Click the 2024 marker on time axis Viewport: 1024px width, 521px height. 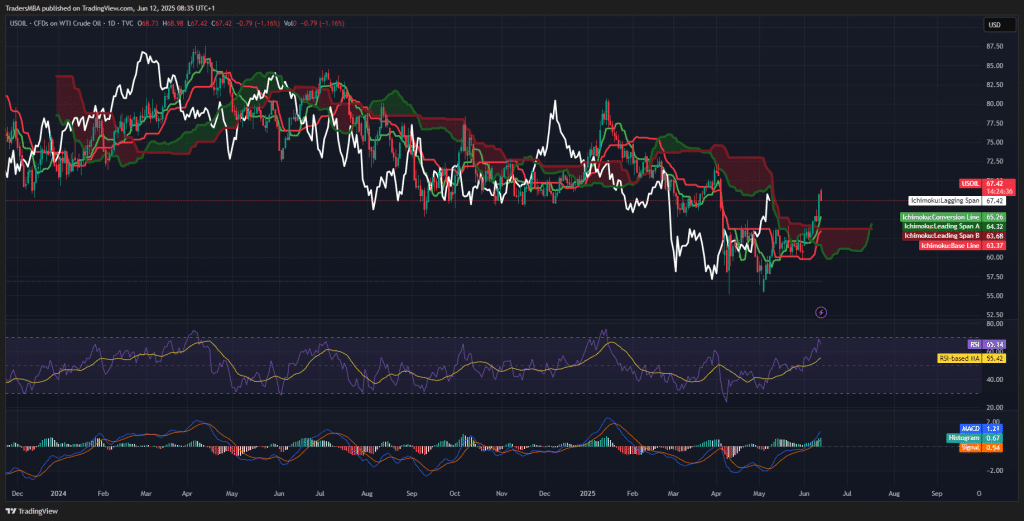[x=60, y=494]
